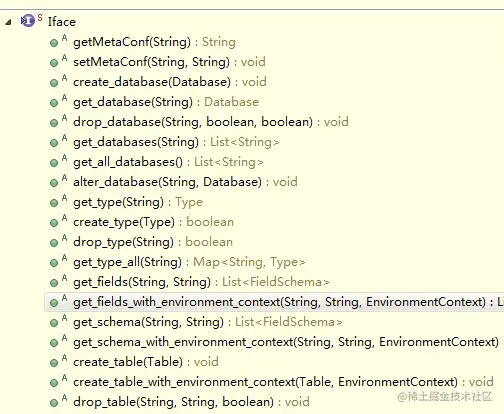Image resolution: width=504 pixels, height=414 pixels.
Task: Click green circle icon next to get_database
Action: coord(54,103)
